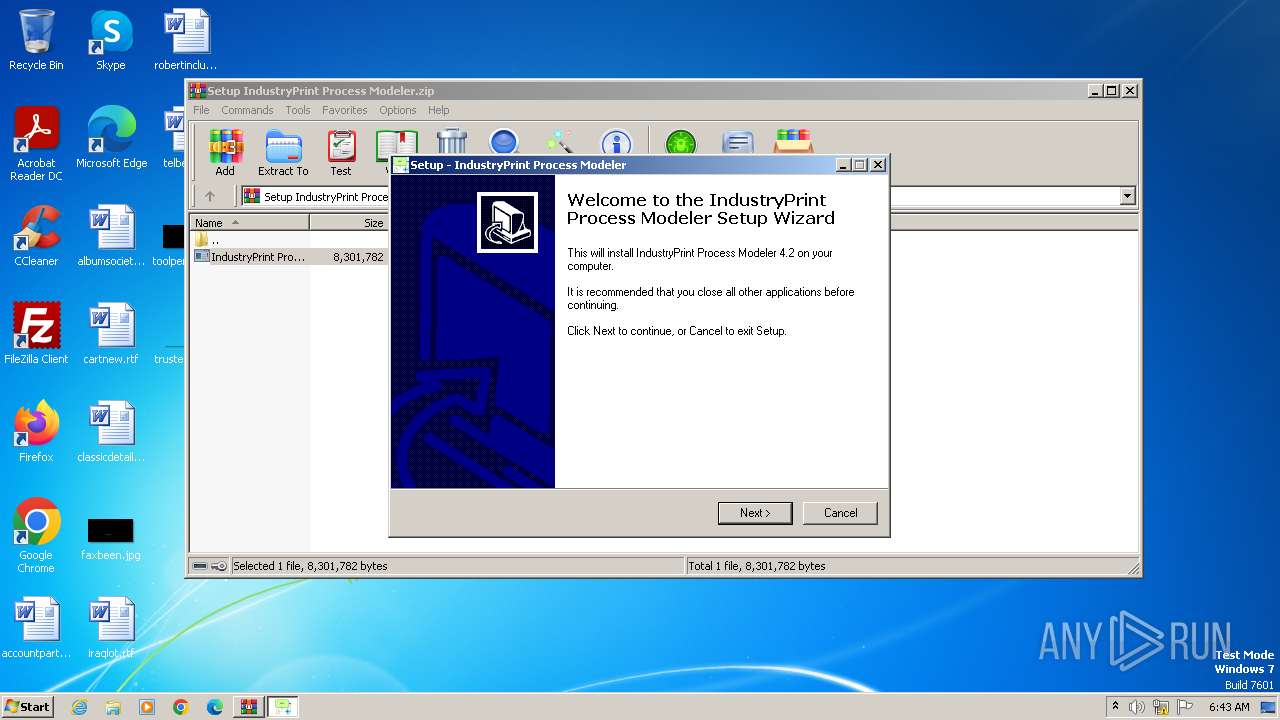Image resolution: width=1280 pixels, height=720 pixels.
Task: Select the cartnew.rtf desktop file
Action: click(111, 334)
